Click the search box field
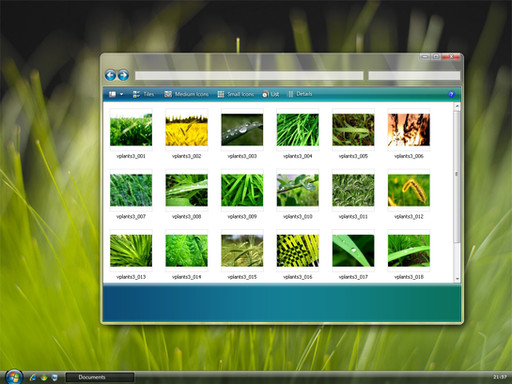Image resolution: width=512 pixels, height=384 pixels. pyautogui.click(x=414, y=76)
